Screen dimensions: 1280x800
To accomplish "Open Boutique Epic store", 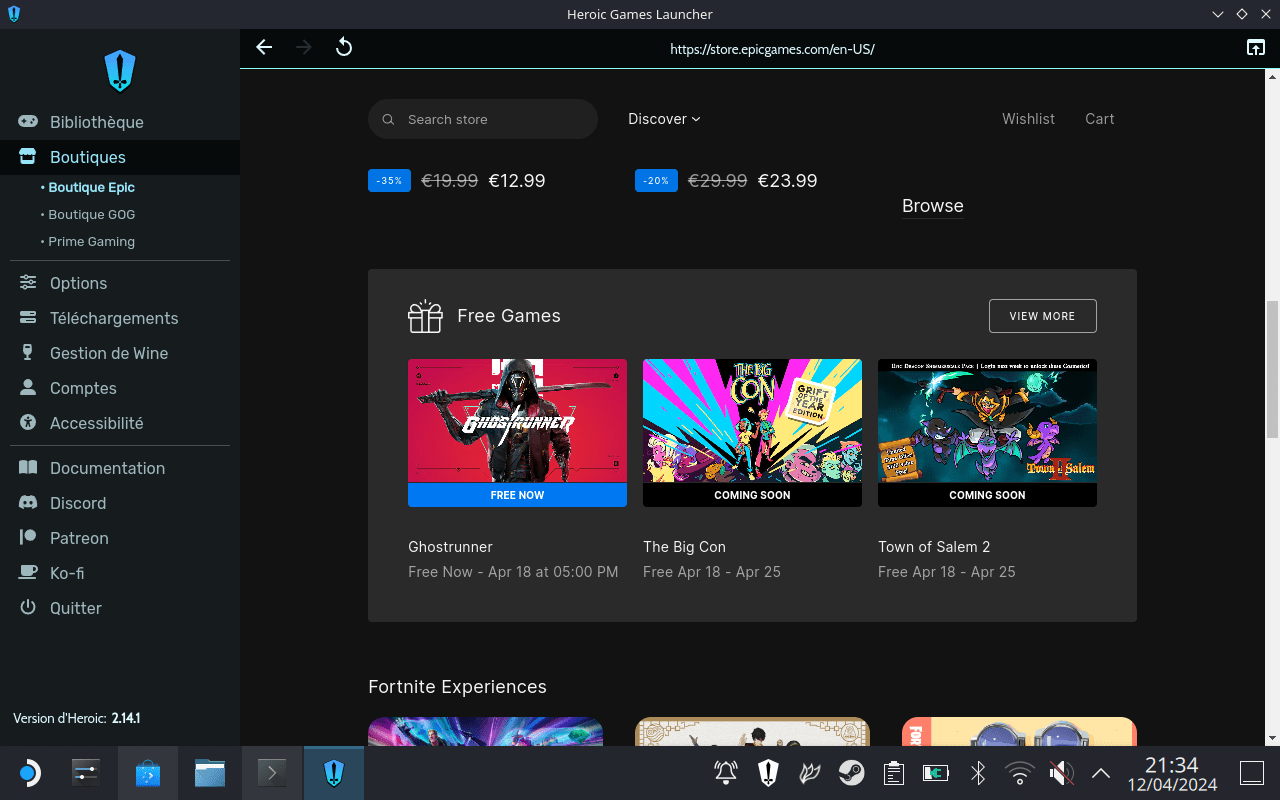I will click(x=91, y=187).
